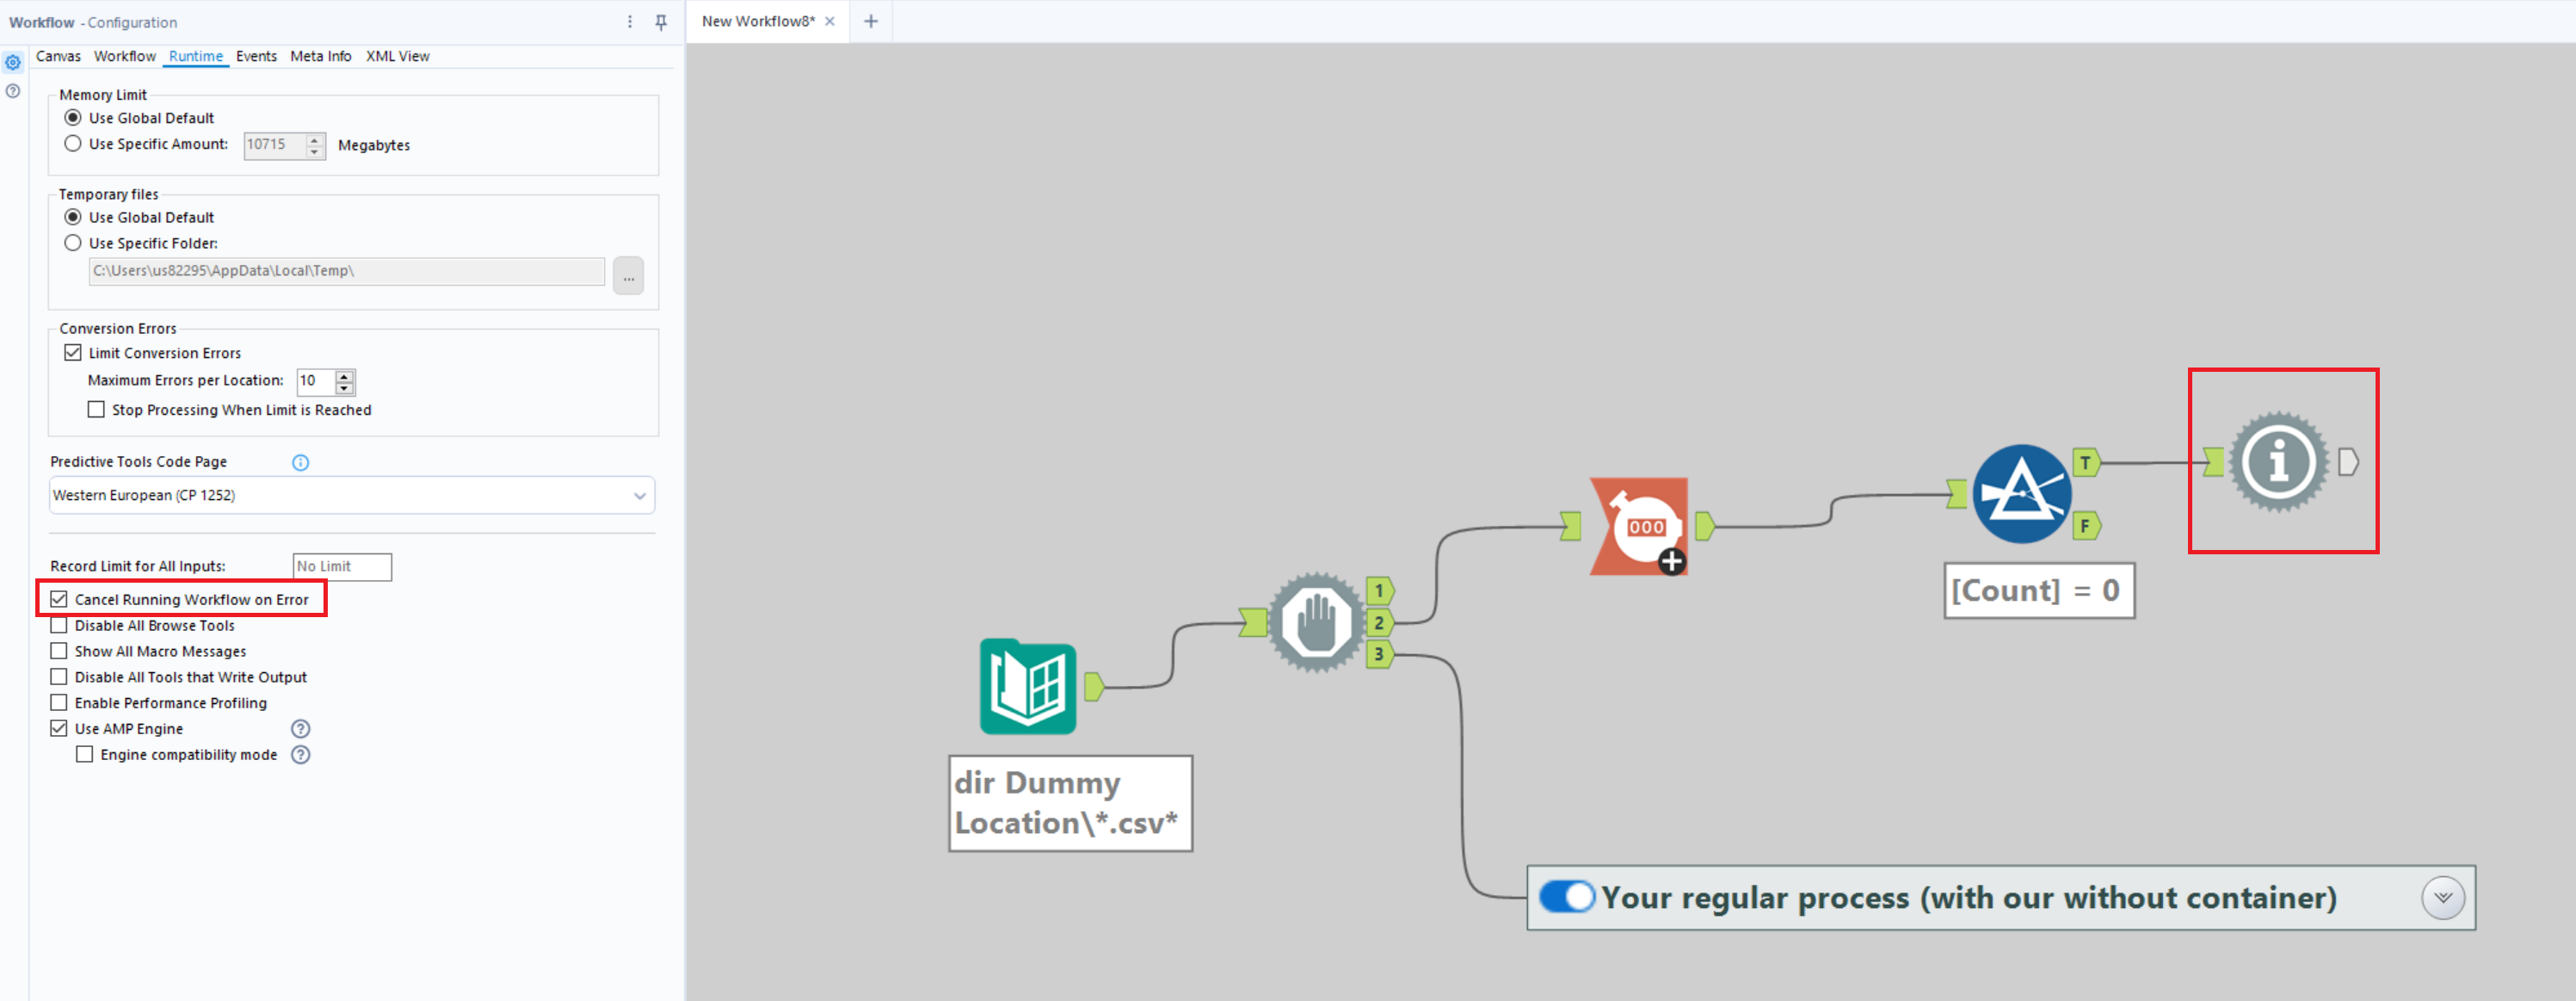Screen dimensions: 2576x1001
Task: Enable Performance Profiling
Action: [x=59, y=702]
